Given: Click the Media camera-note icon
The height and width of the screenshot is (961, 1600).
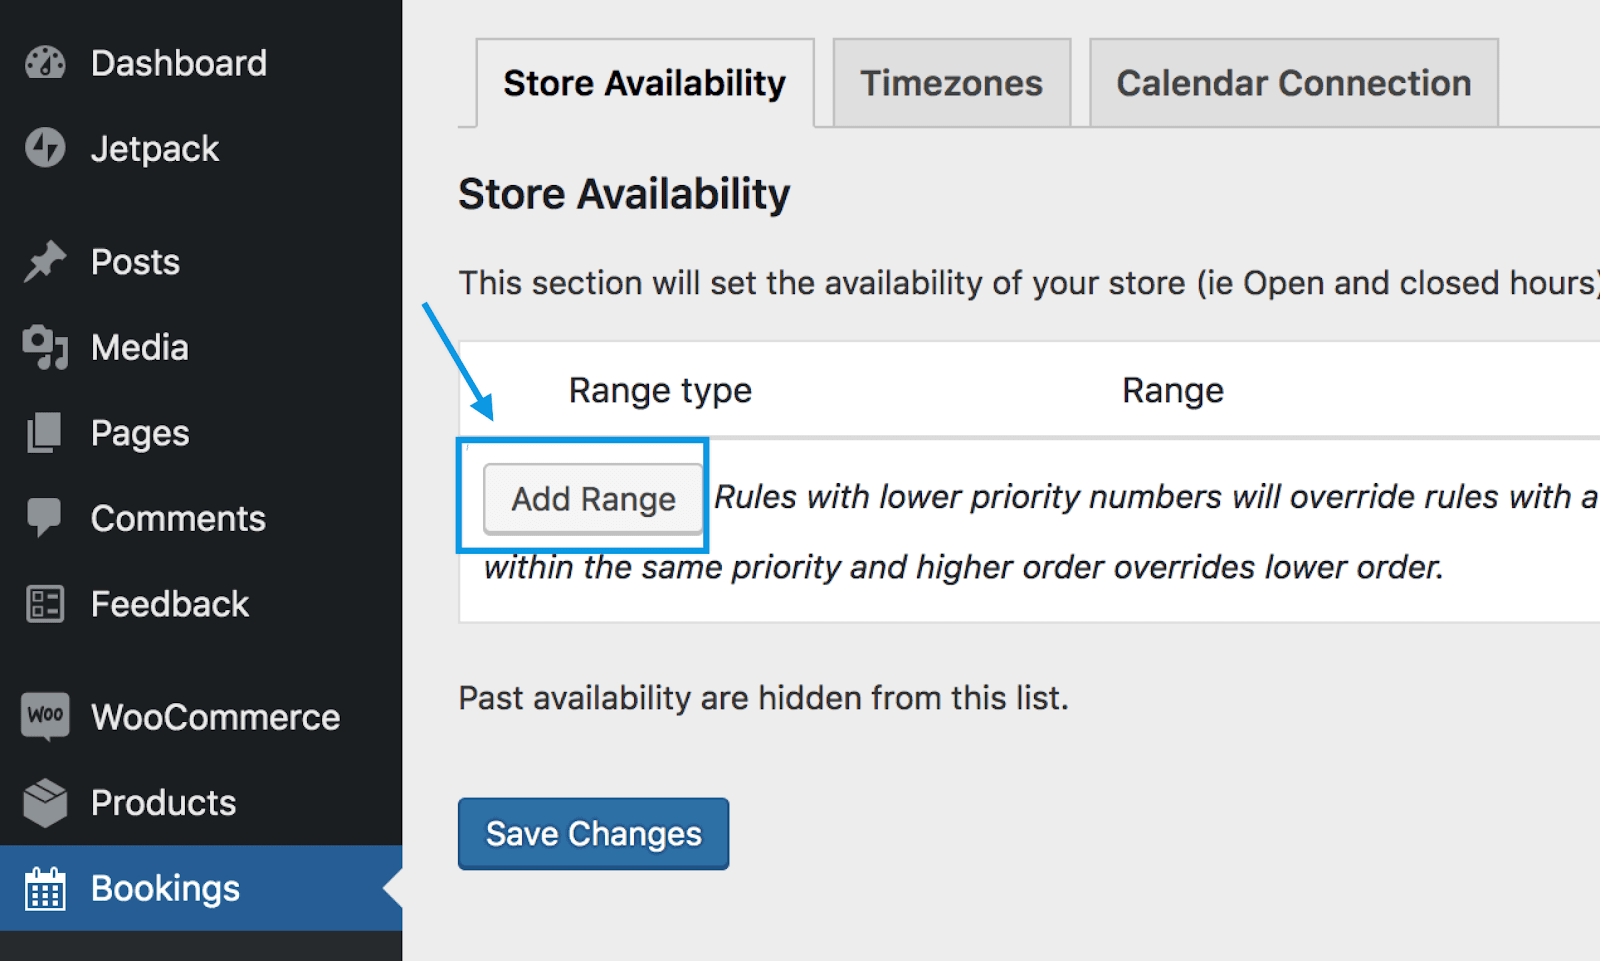Looking at the screenshot, I should pos(45,347).
